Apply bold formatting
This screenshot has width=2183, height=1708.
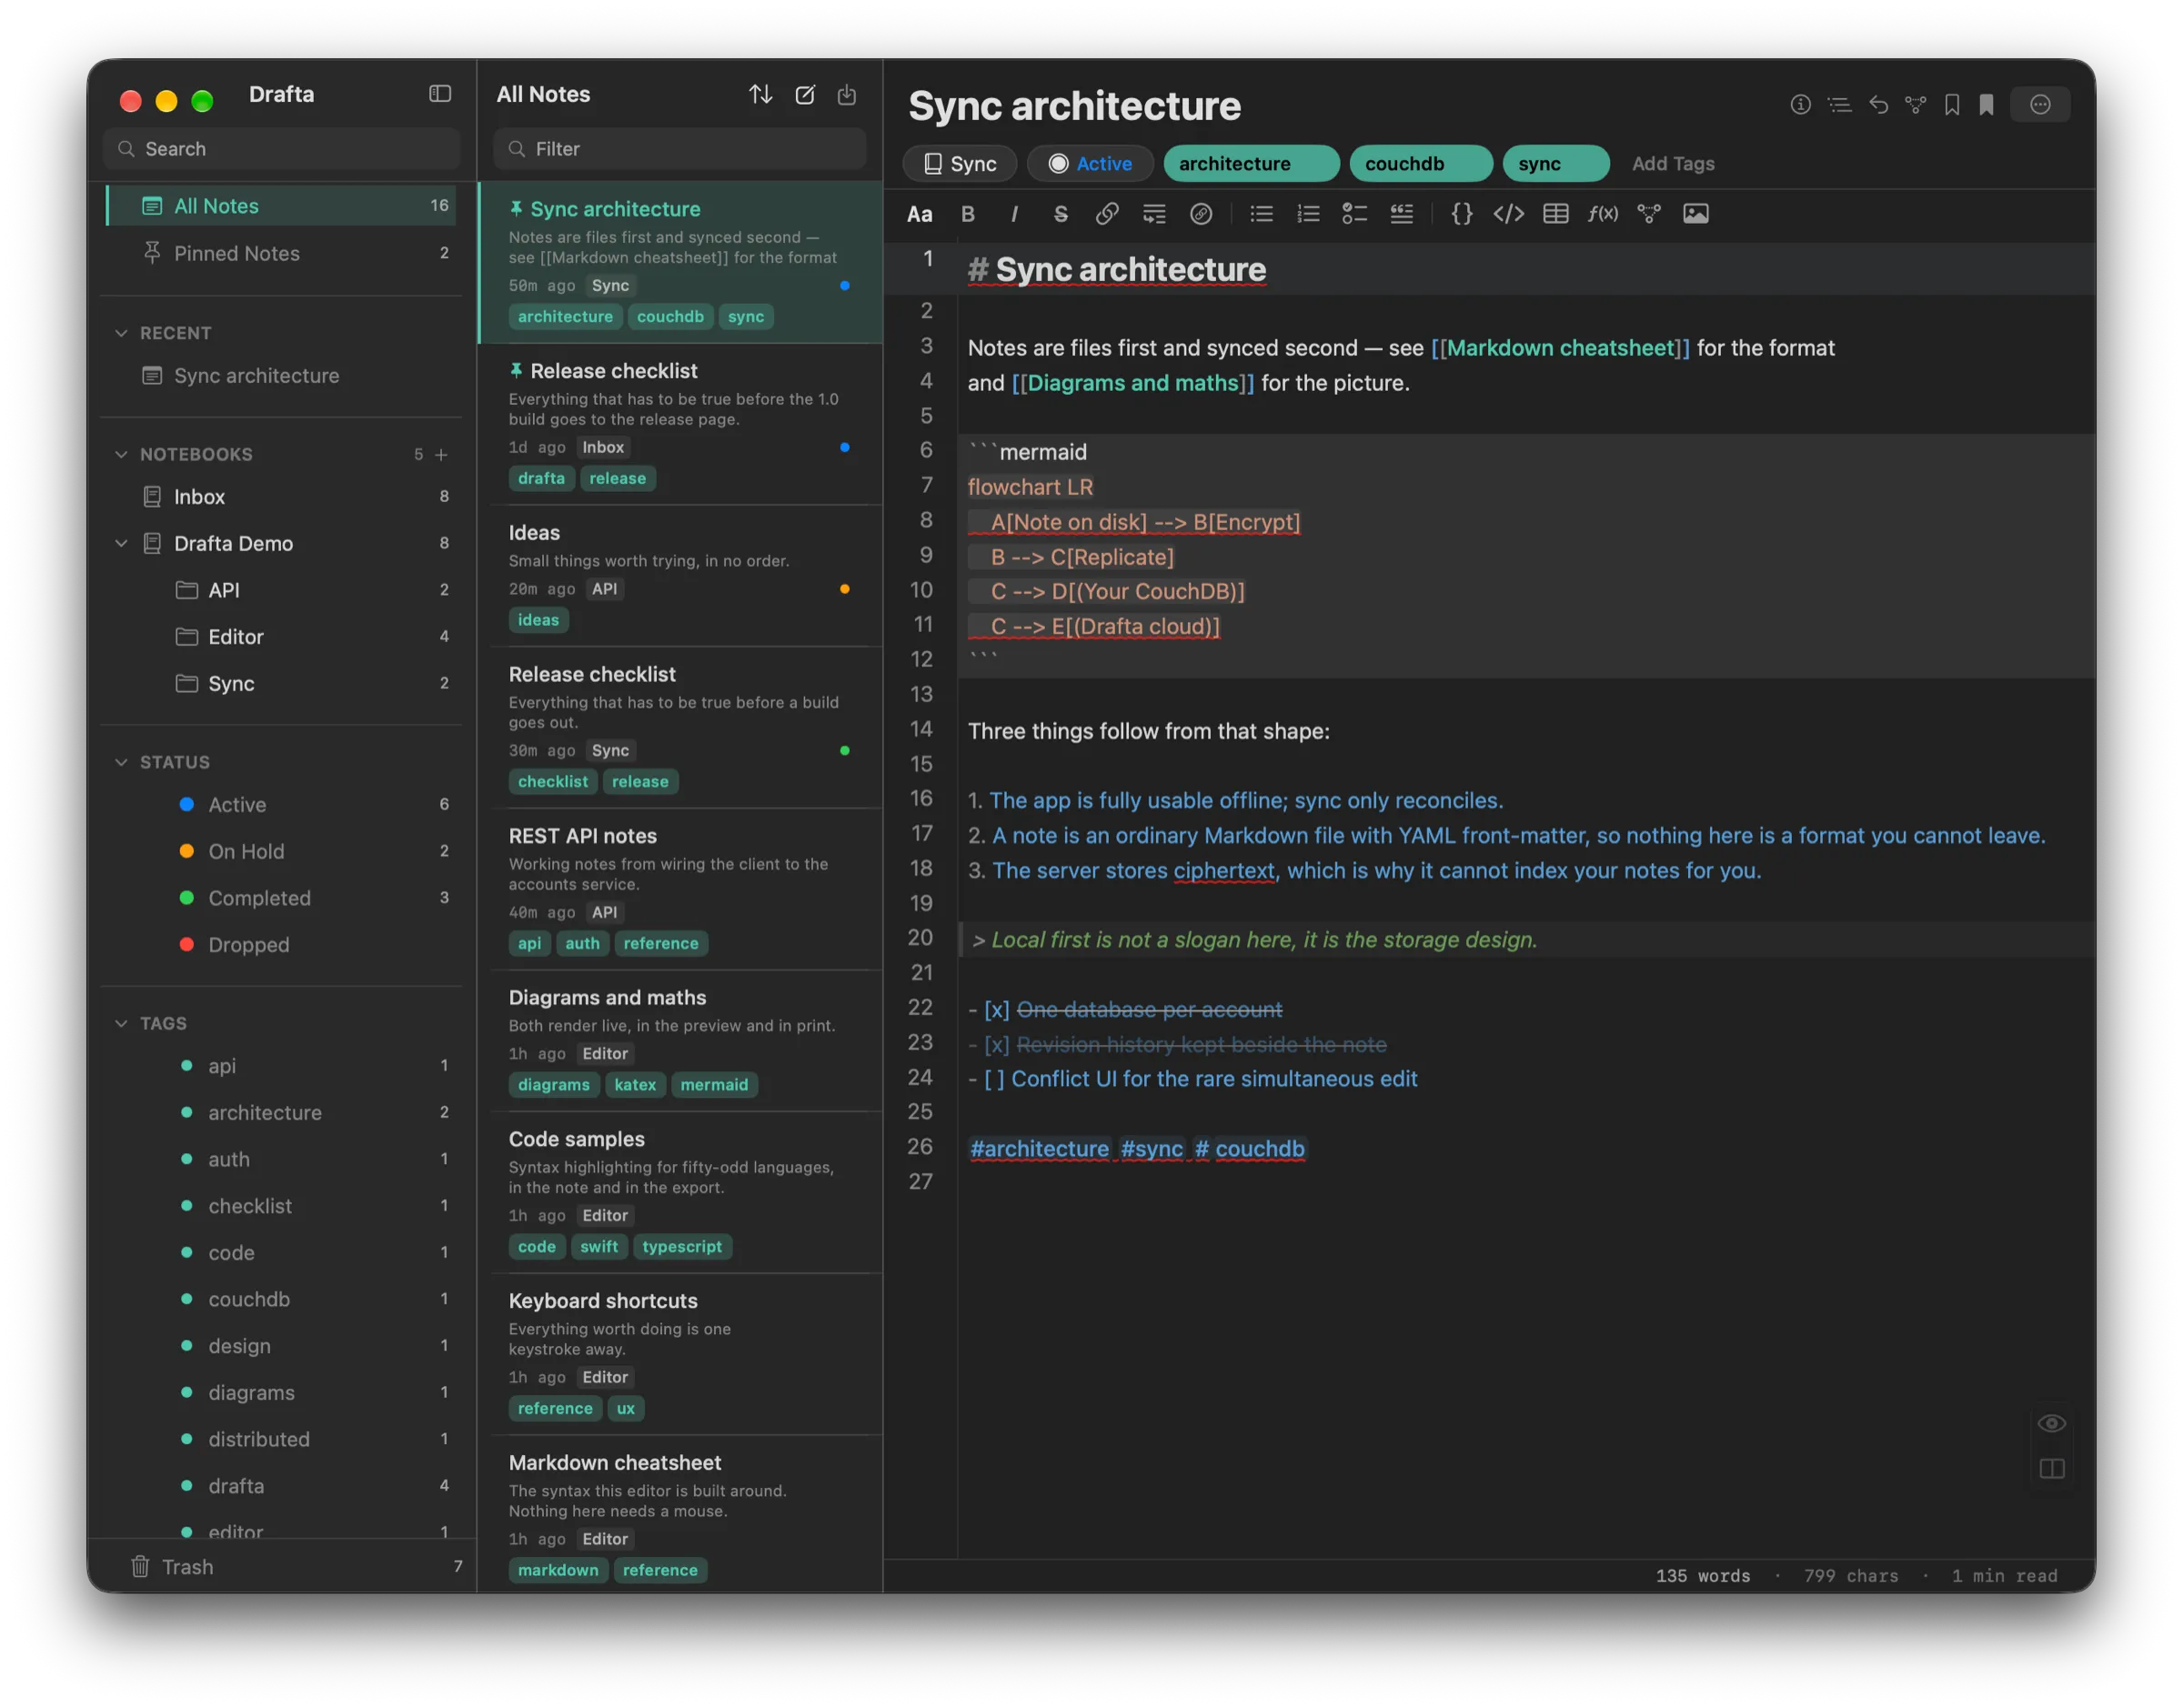point(968,214)
